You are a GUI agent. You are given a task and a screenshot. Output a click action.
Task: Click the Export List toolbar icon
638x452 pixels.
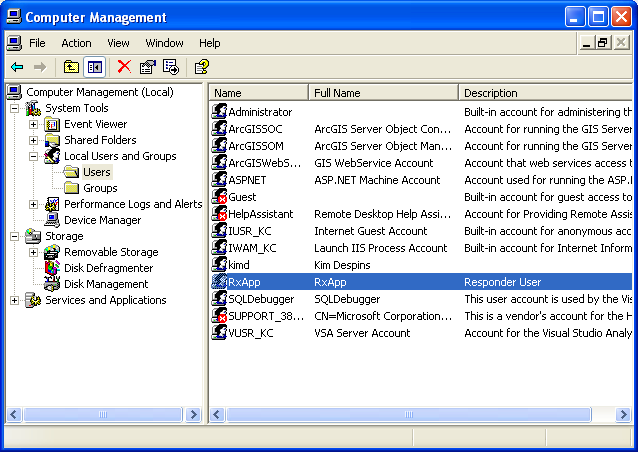[x=171, y=67]
